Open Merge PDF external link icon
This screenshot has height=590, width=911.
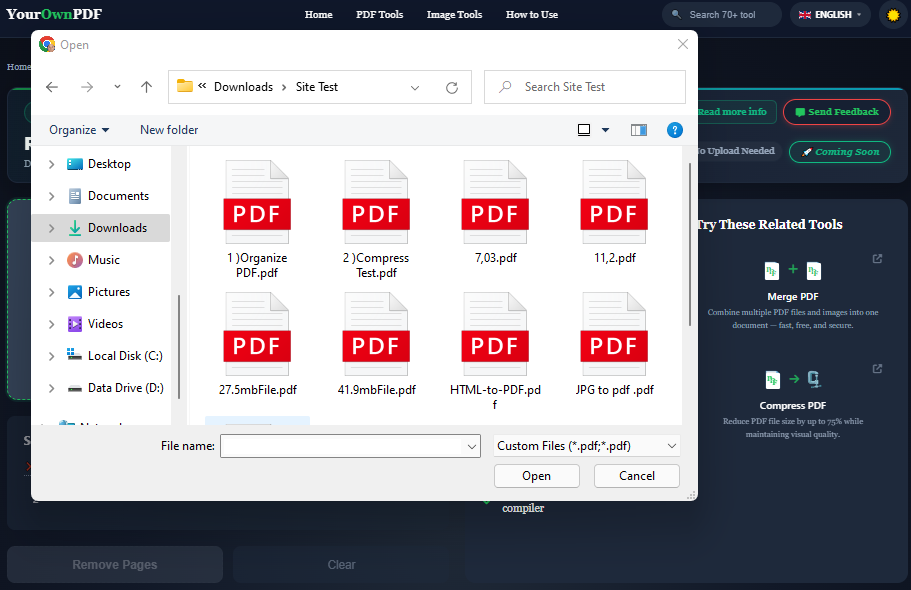click(877, 259)
